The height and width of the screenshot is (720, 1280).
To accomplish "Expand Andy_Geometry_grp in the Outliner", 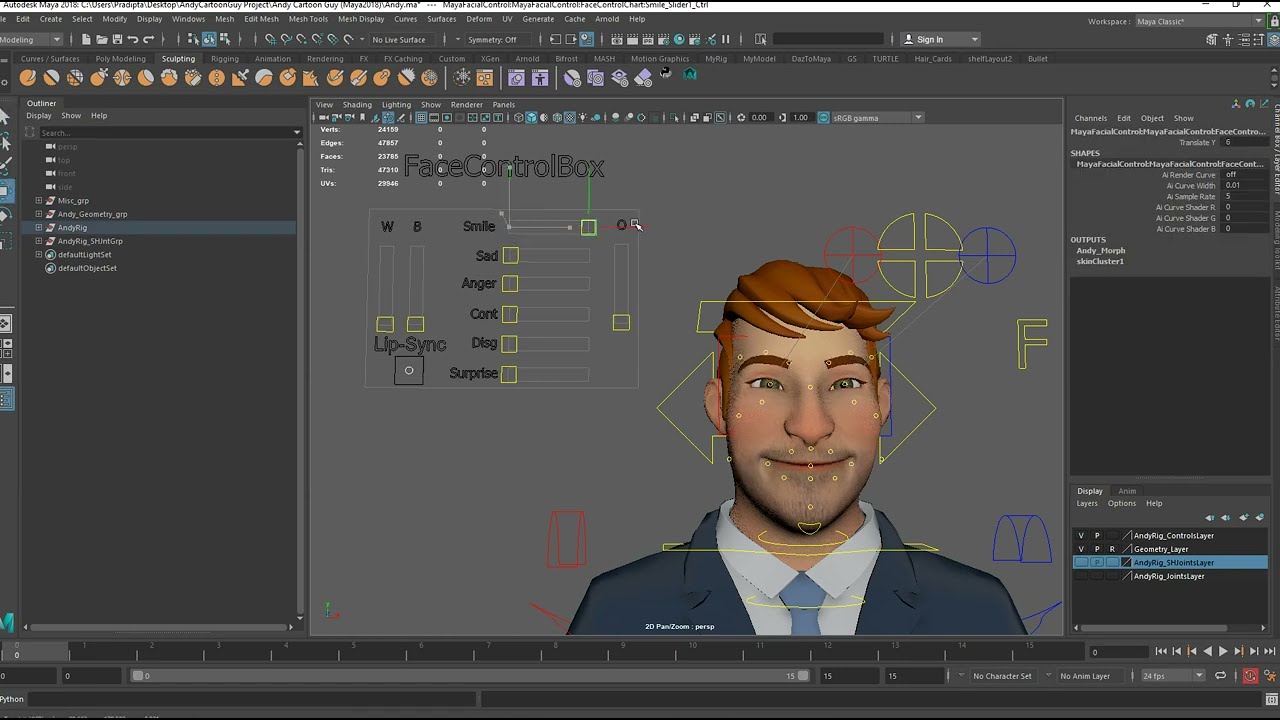I will click(x=39, y=214).
